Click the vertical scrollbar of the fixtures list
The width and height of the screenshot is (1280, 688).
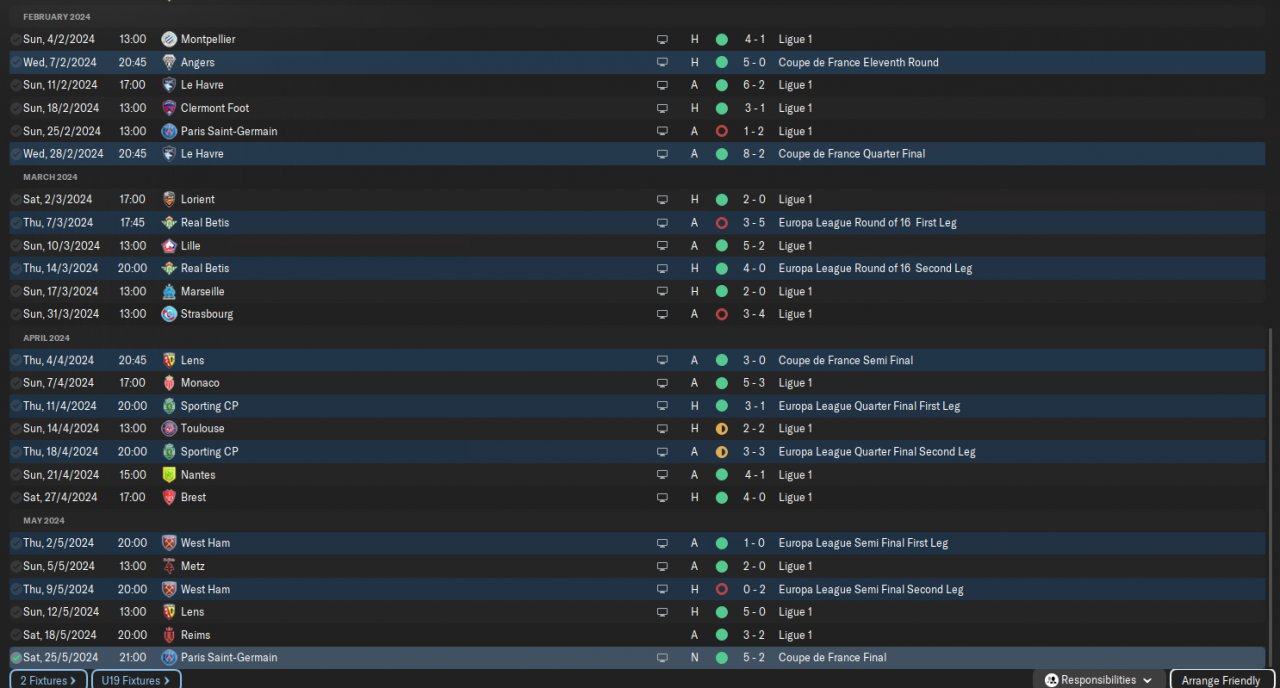[x=1272, y=500]
